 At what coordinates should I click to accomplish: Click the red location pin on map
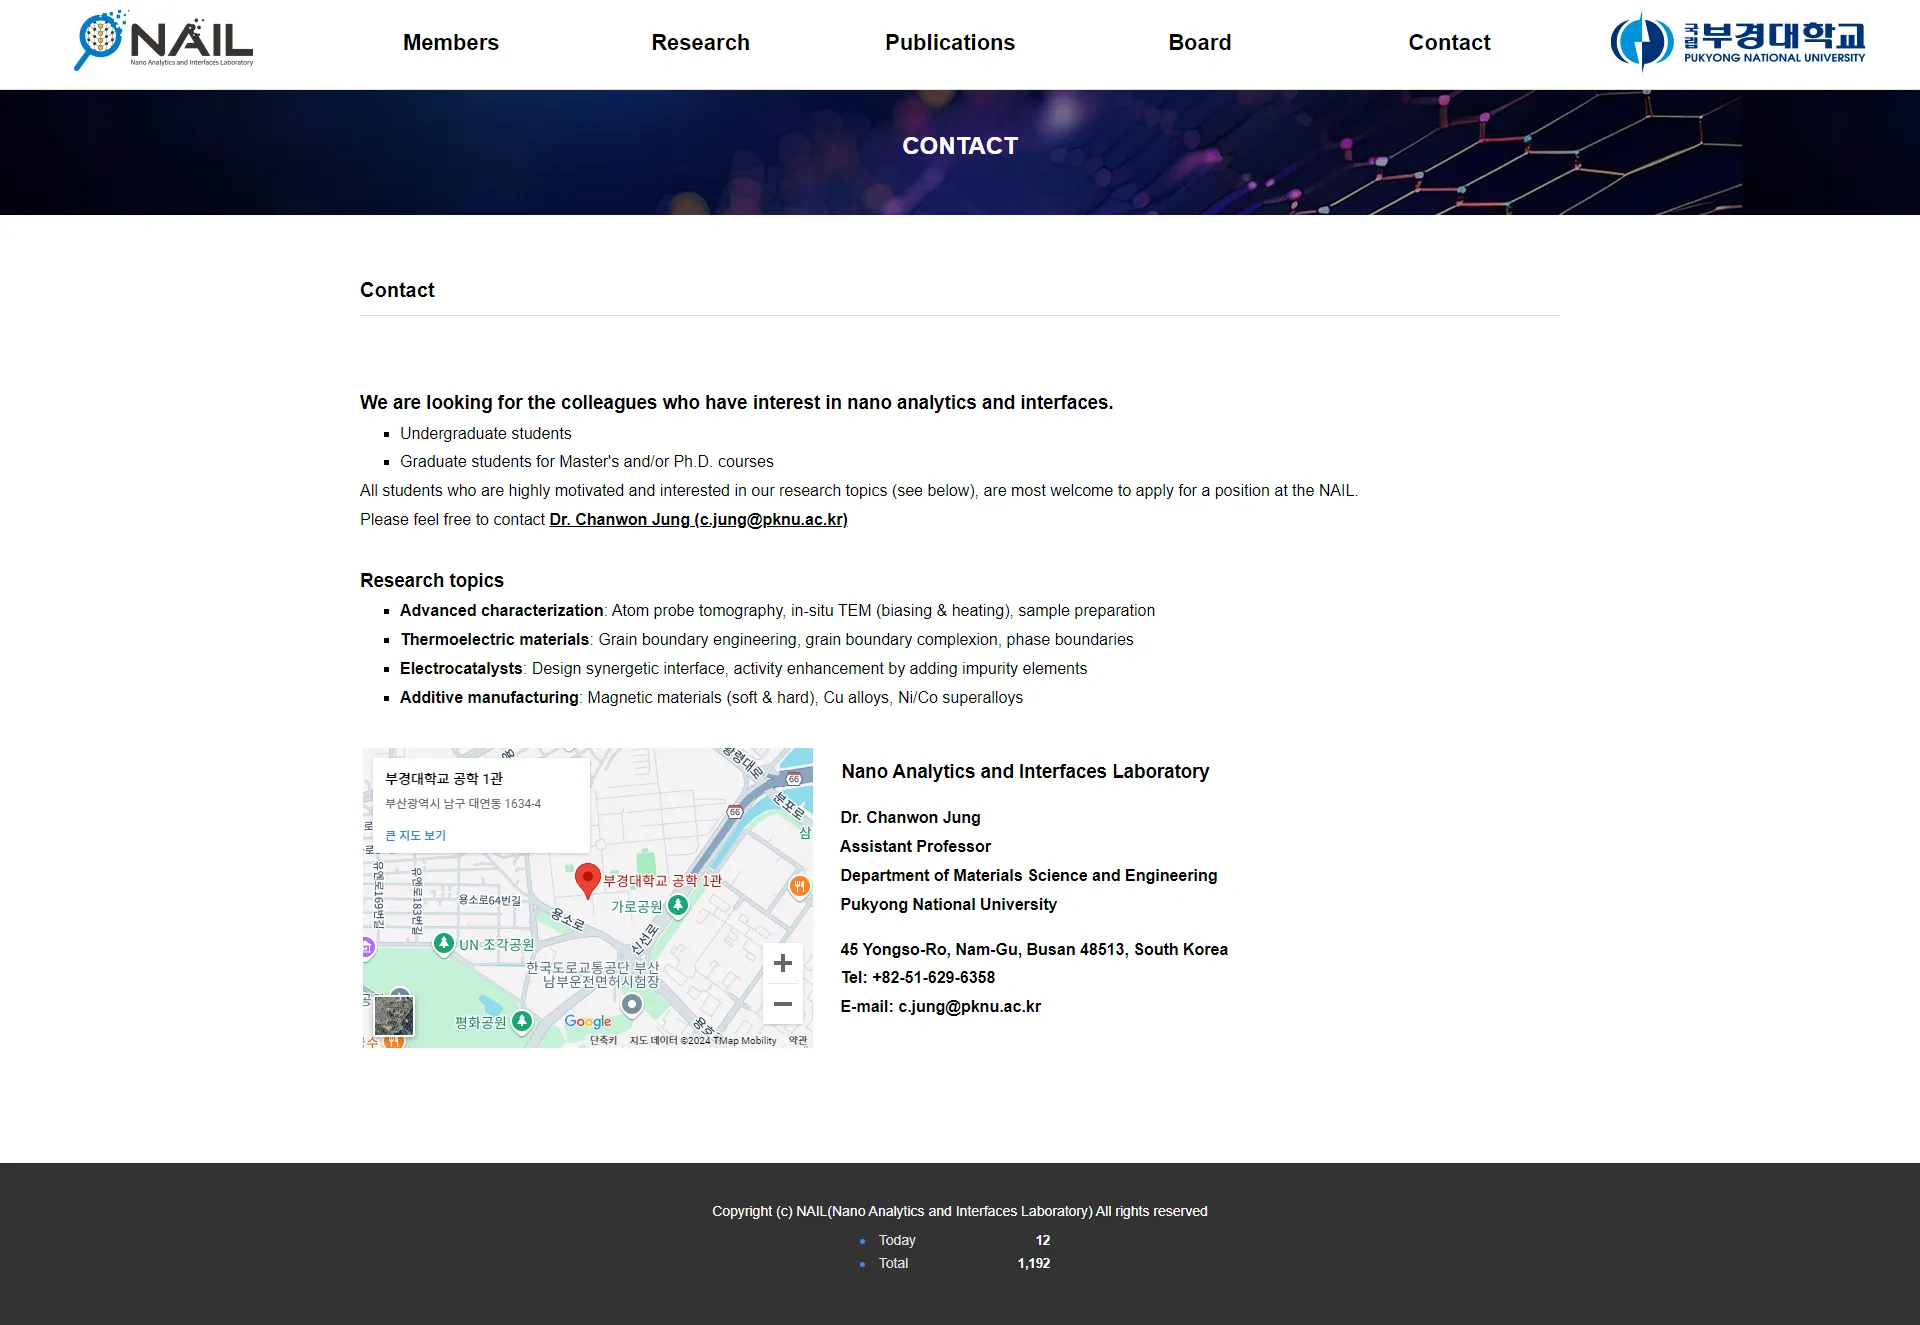[588, 880]
